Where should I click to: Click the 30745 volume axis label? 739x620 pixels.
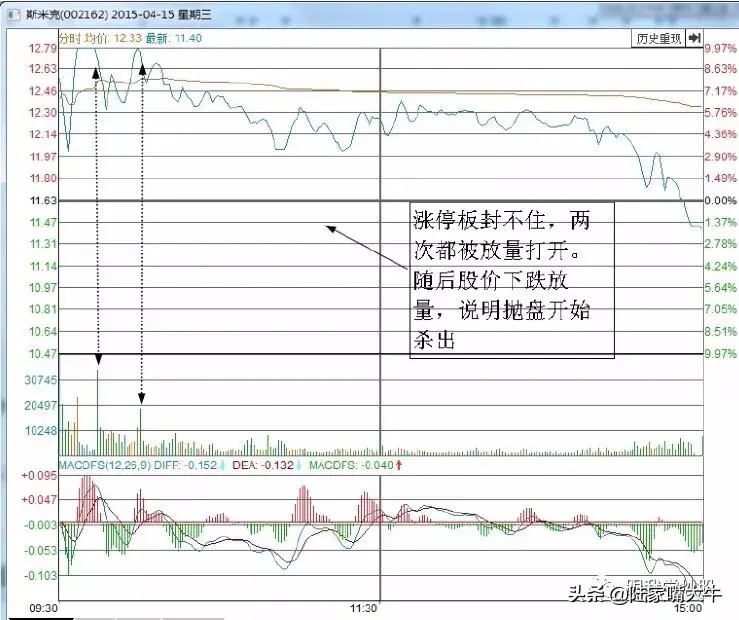coord(41,380)
